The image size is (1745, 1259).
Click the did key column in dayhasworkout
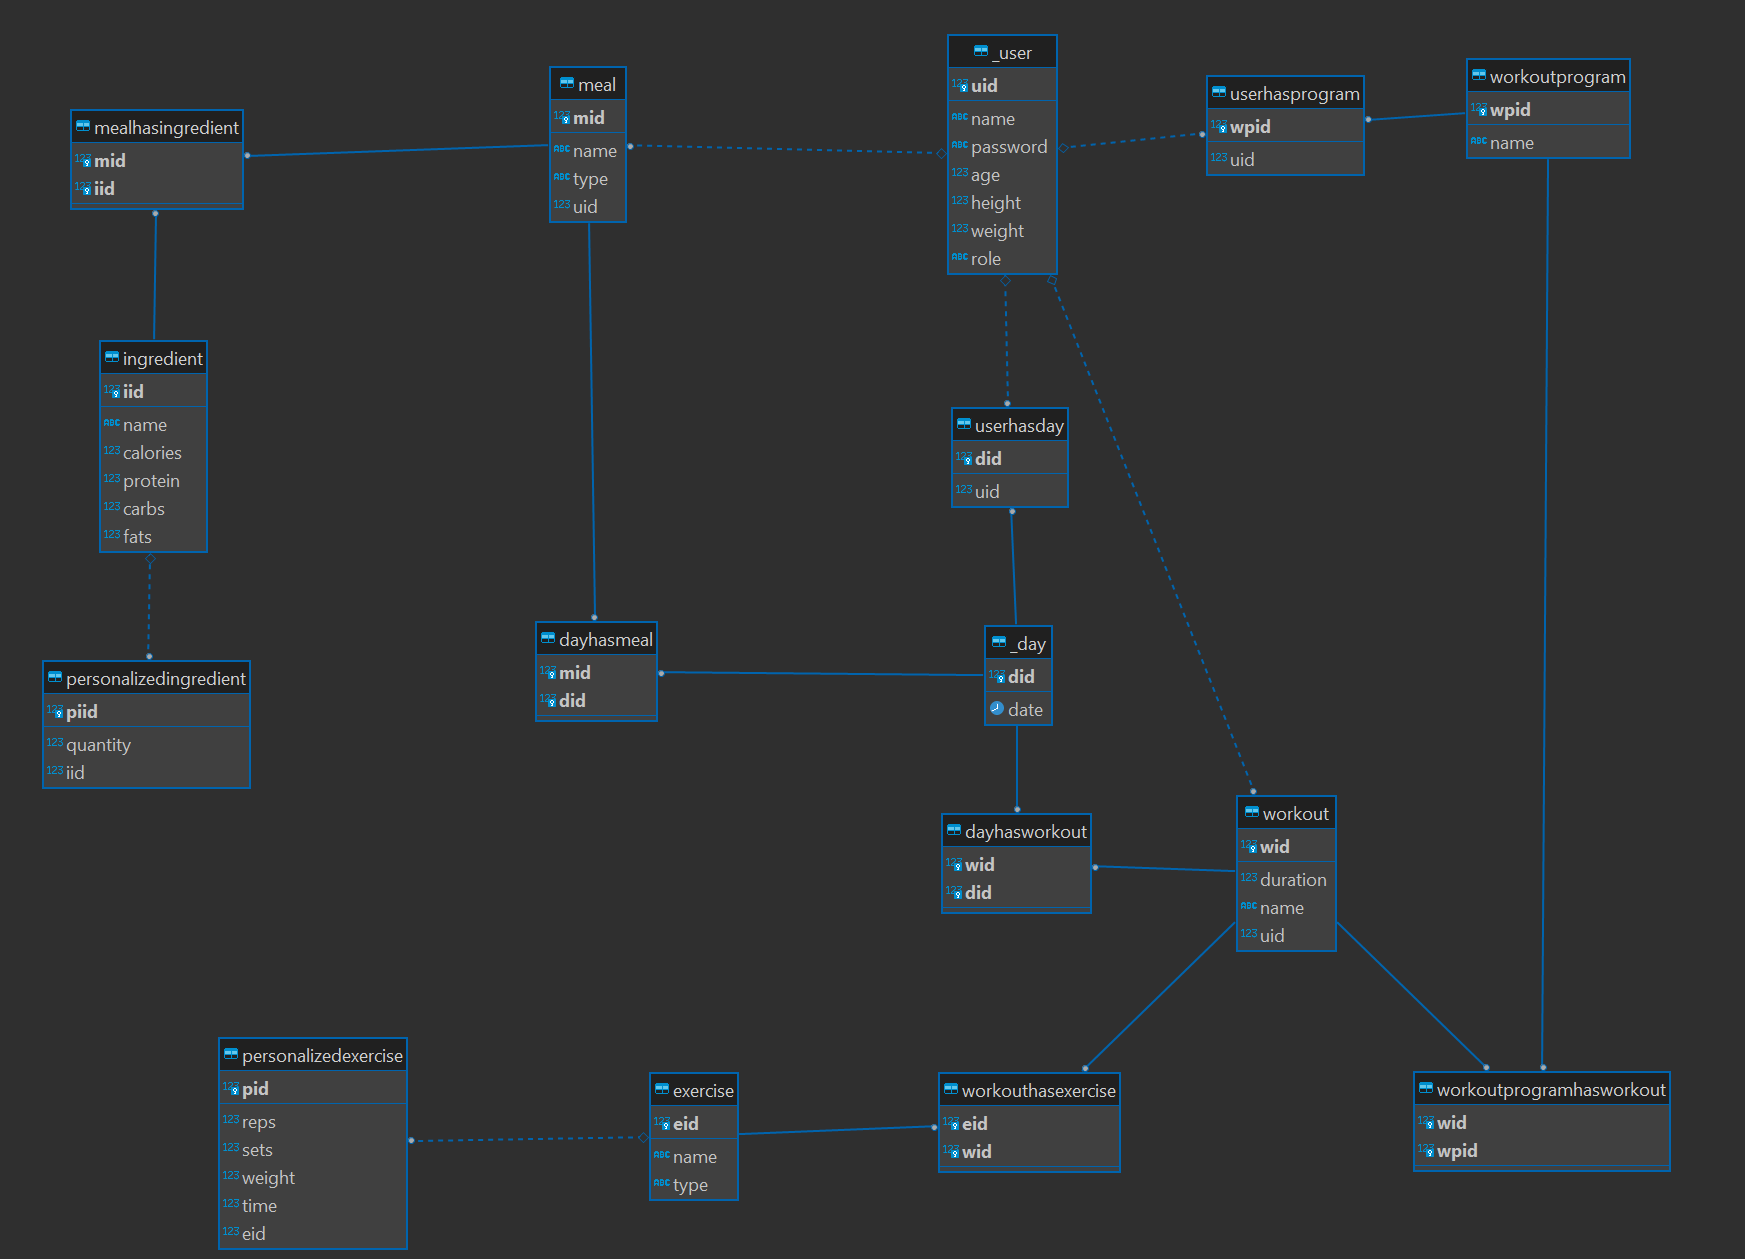pos(977,893)
